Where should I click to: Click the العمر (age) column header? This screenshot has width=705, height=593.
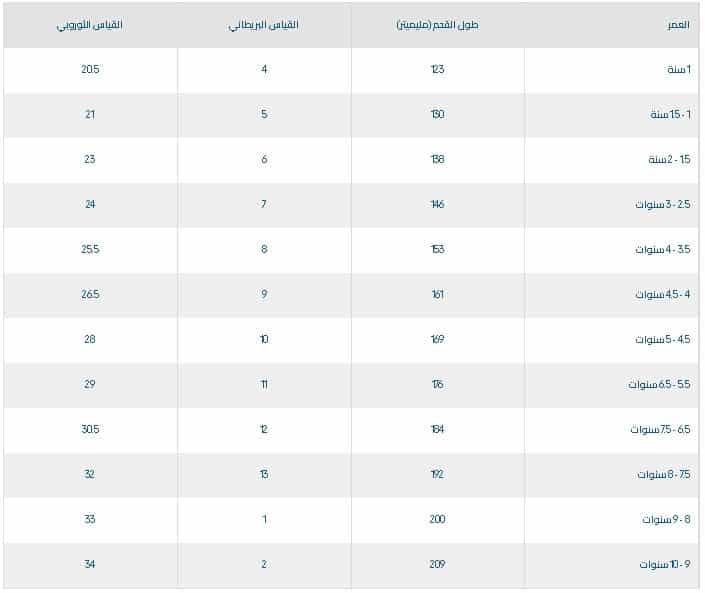(x=677, y=25)
